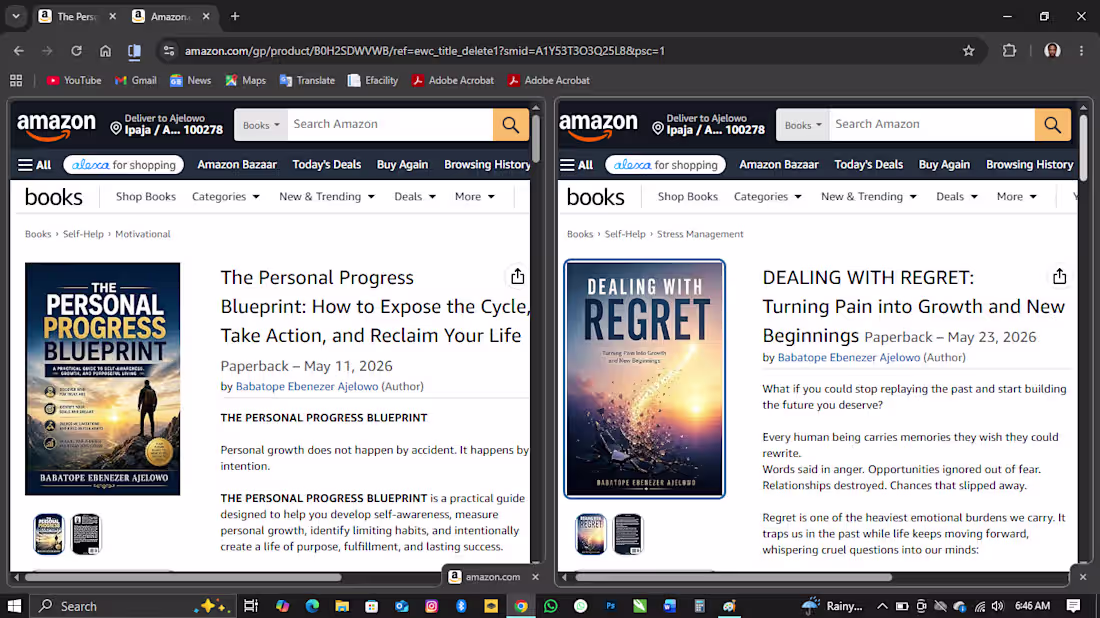Open Buy Again in the left pane
The image size is (1100, 618).
[x=402, y=165]
